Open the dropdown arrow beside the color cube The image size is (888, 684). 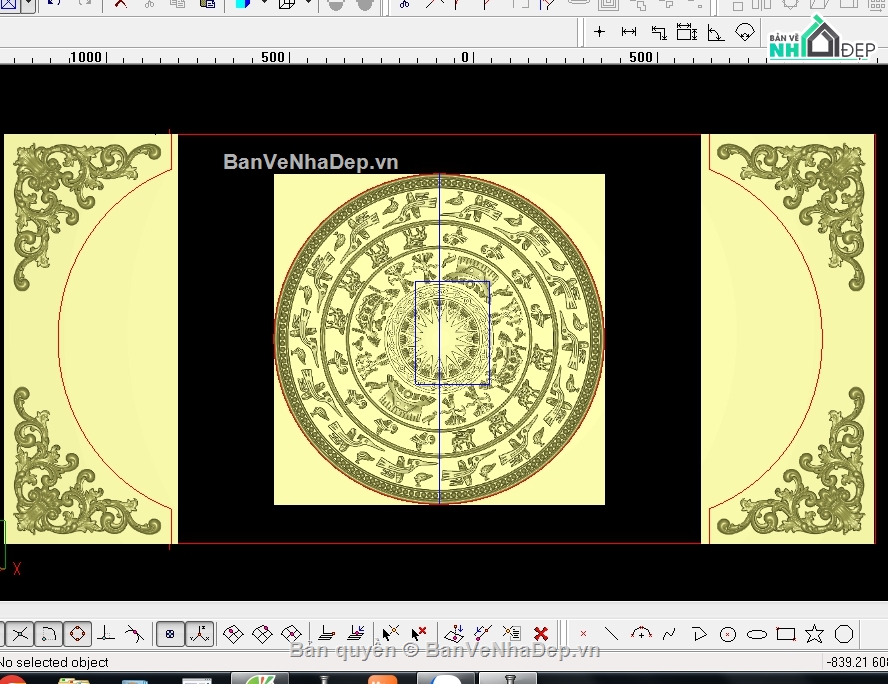coord(264,4)
